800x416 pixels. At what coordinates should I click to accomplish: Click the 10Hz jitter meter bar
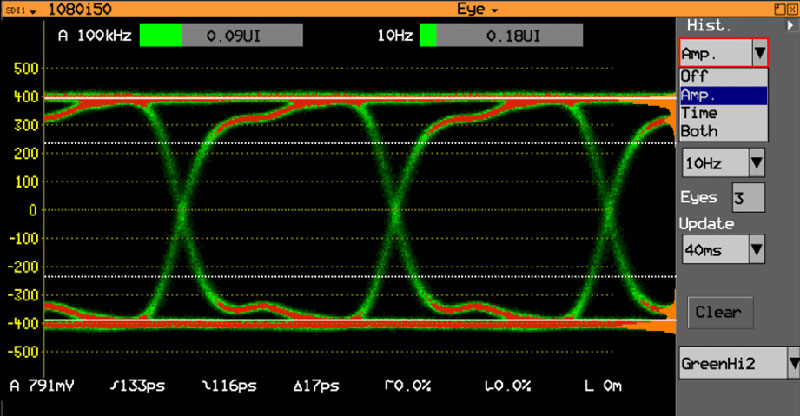coord(501,36)
